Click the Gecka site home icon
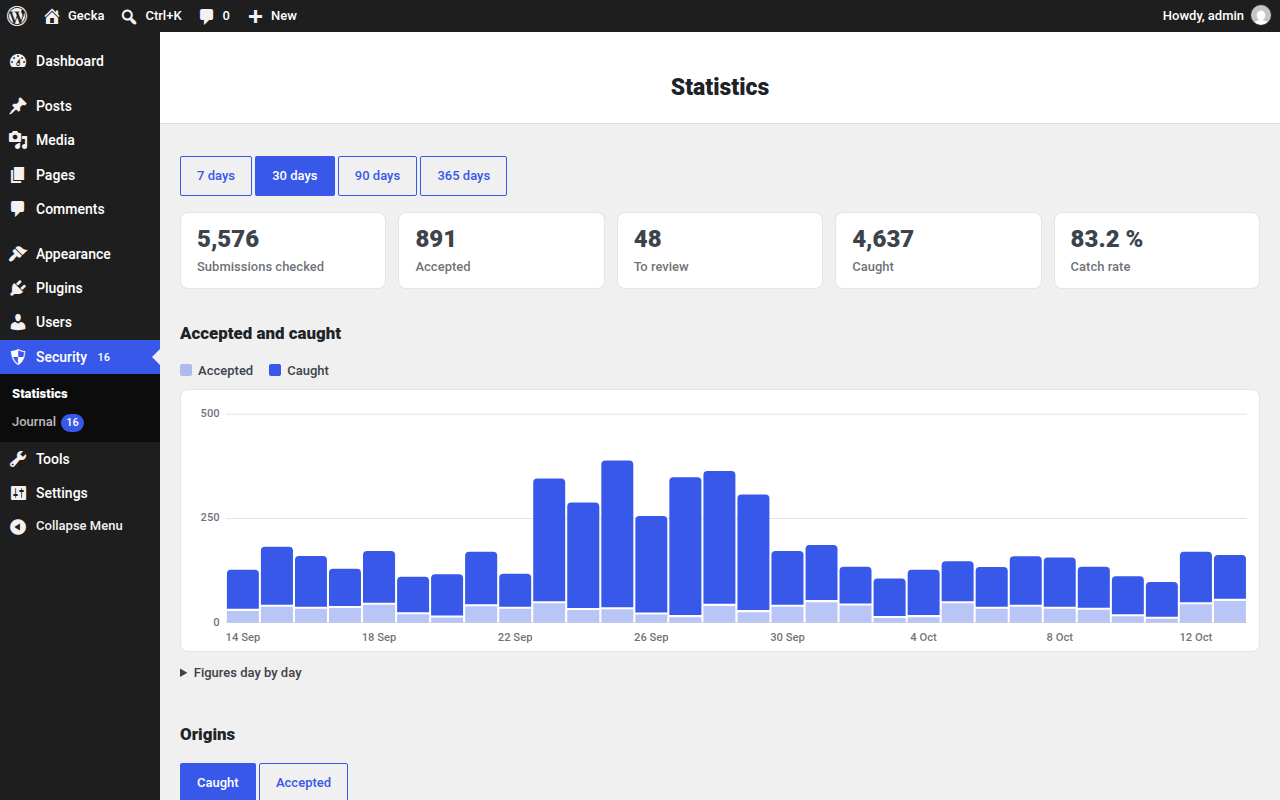The width and height of the screenshot is (1280, 800). pos(52,16)
